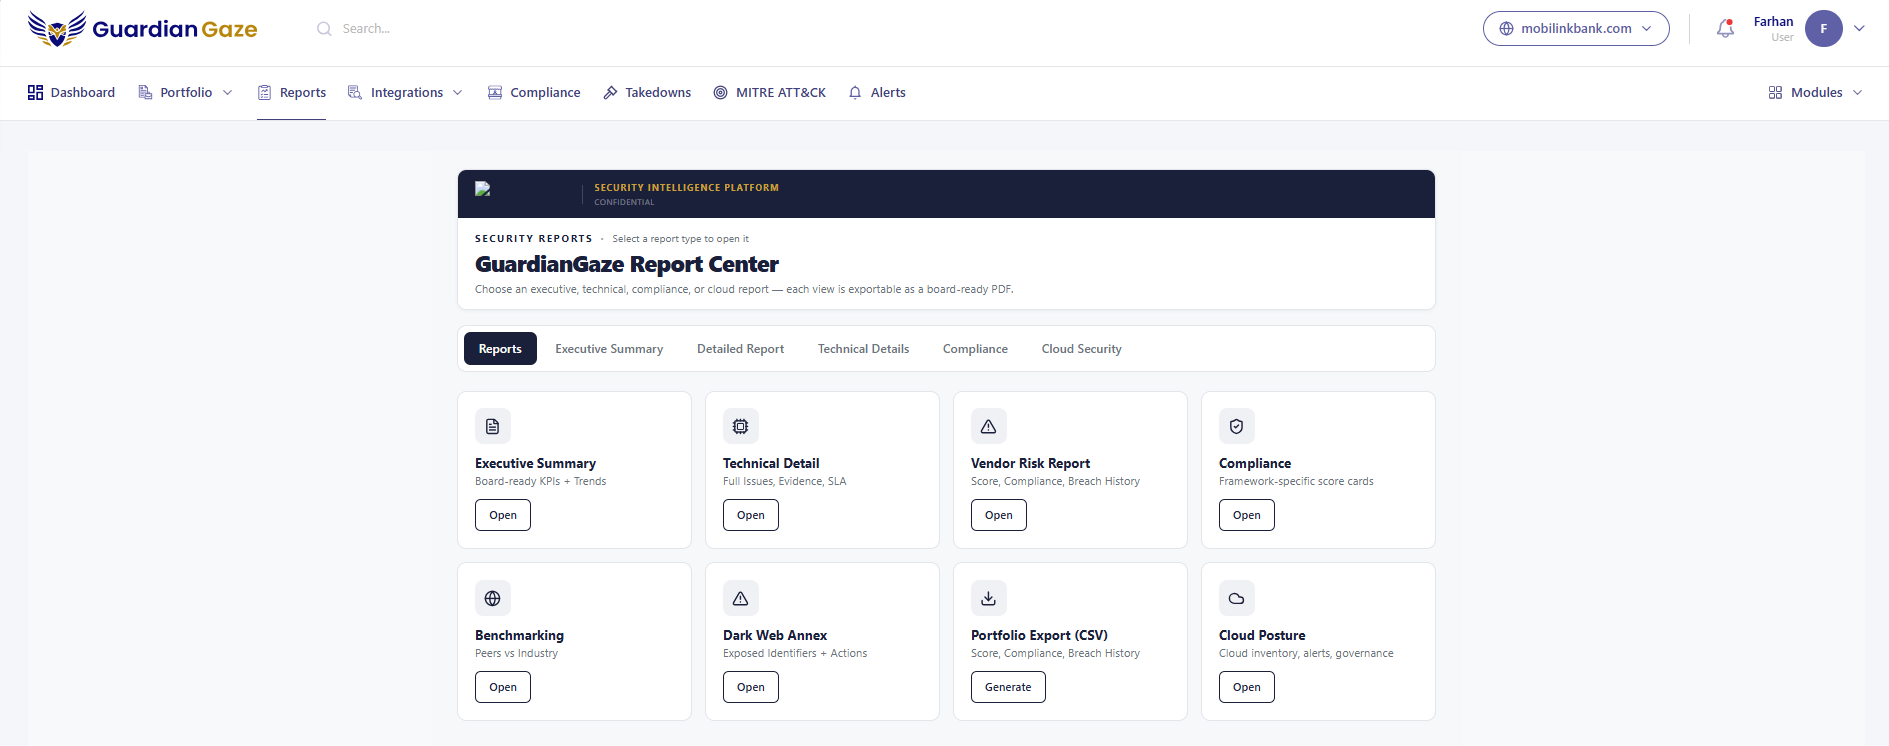Click the Portfolio Export download icon
1889x746 pixels.
989,599
